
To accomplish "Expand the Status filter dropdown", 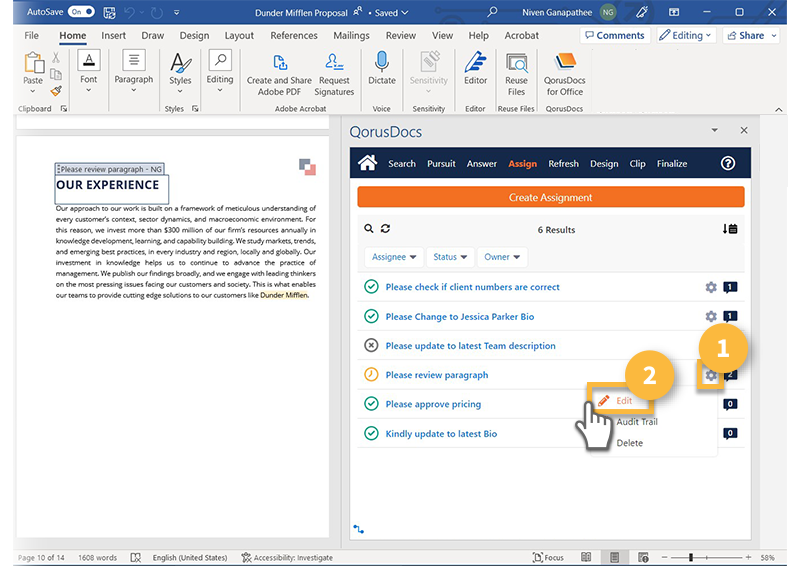I will pos(449,257).
